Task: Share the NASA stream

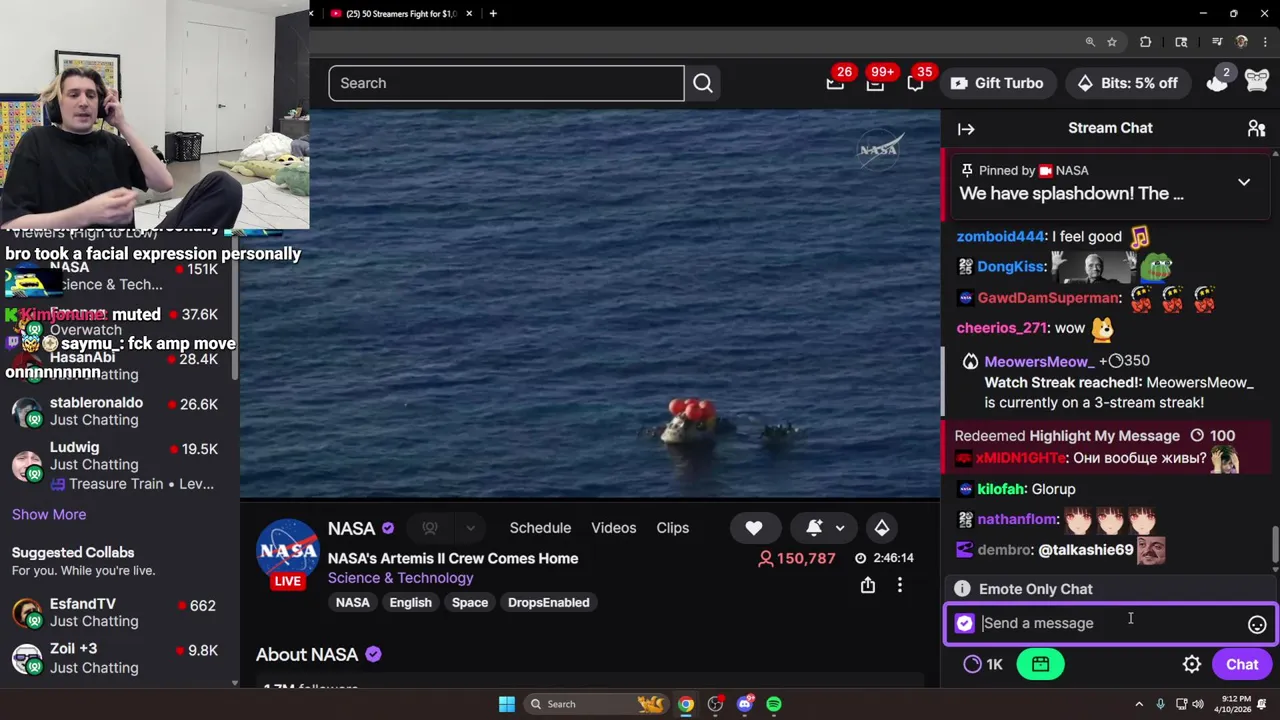Action: point(868,585)
